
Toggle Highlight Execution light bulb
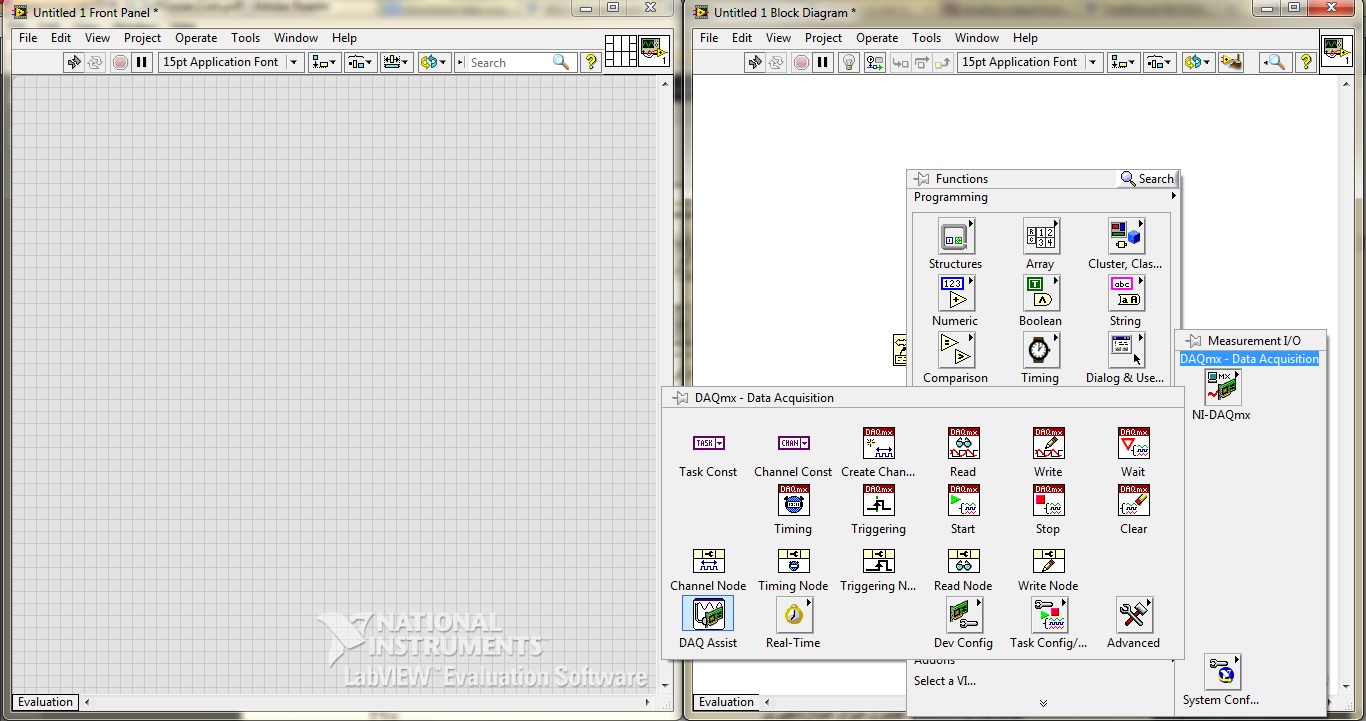click(849, 62)
